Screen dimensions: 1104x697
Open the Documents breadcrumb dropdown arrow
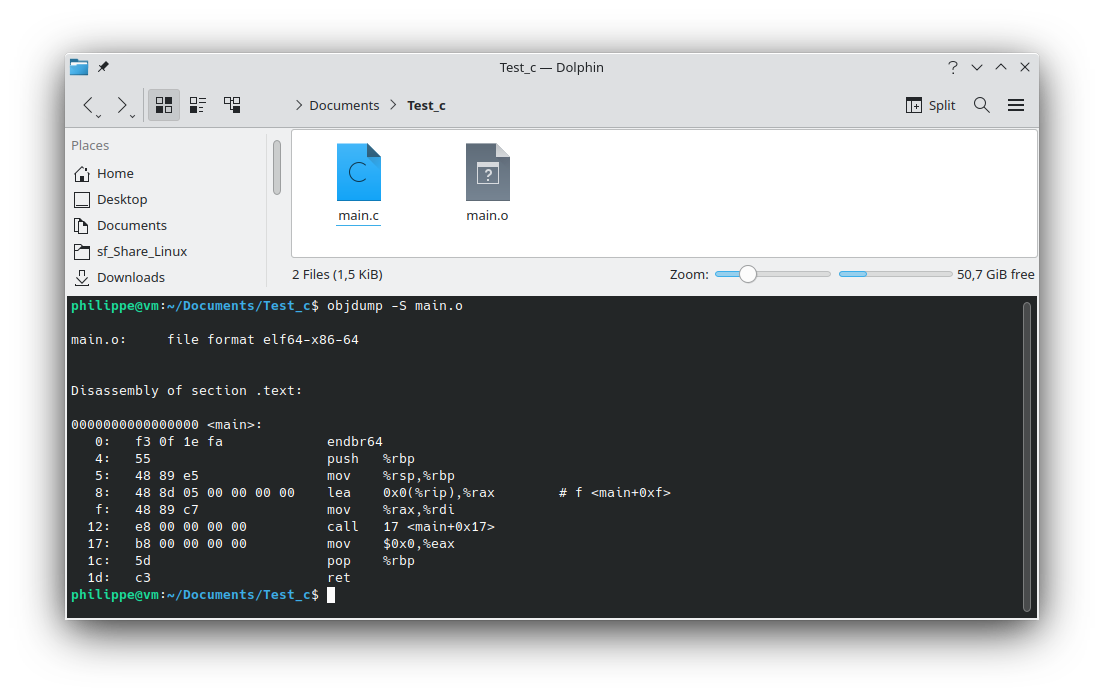coord(392,104)
